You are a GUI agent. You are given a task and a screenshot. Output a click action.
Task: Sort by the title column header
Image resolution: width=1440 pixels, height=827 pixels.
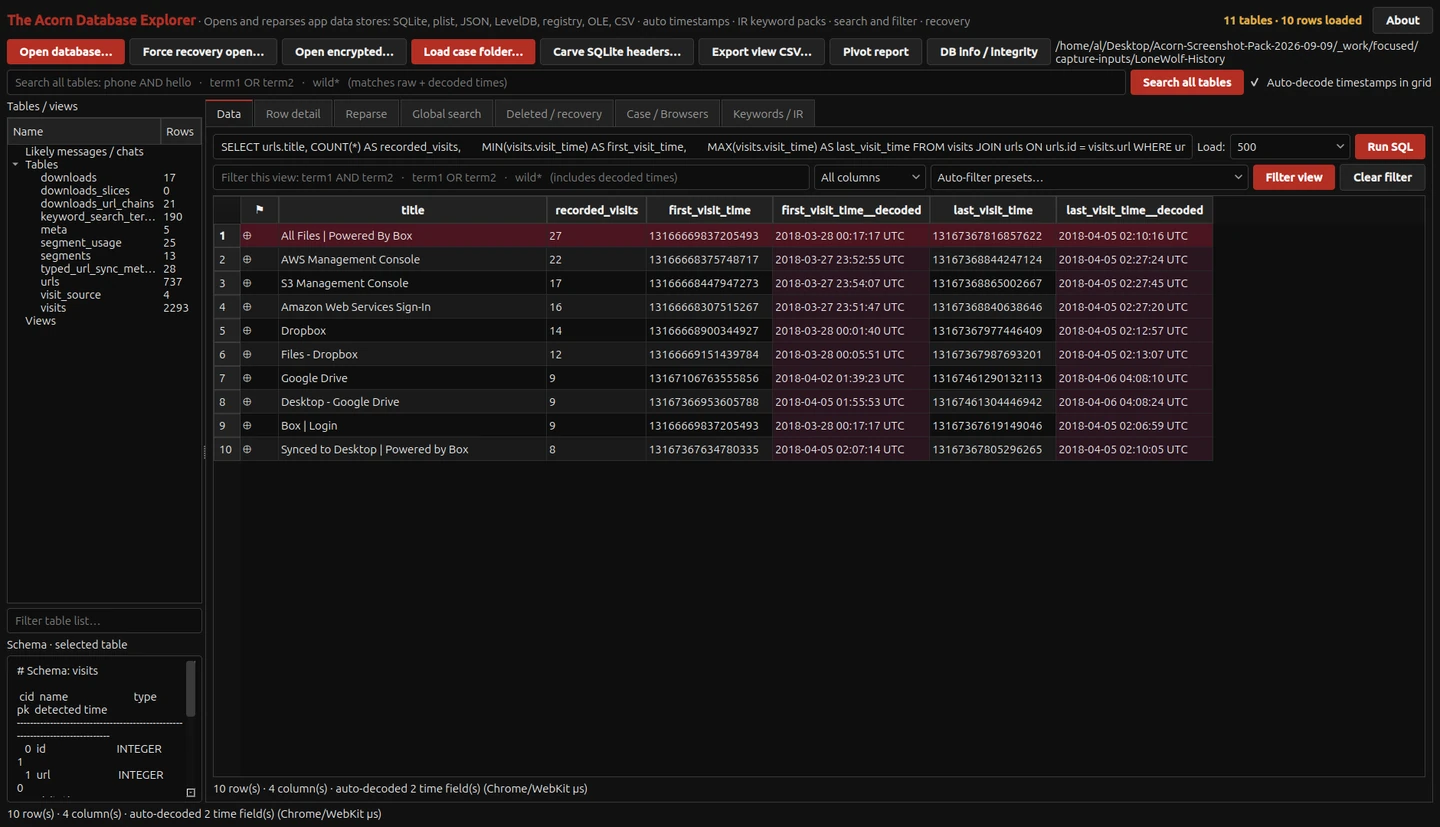(412, 210)
